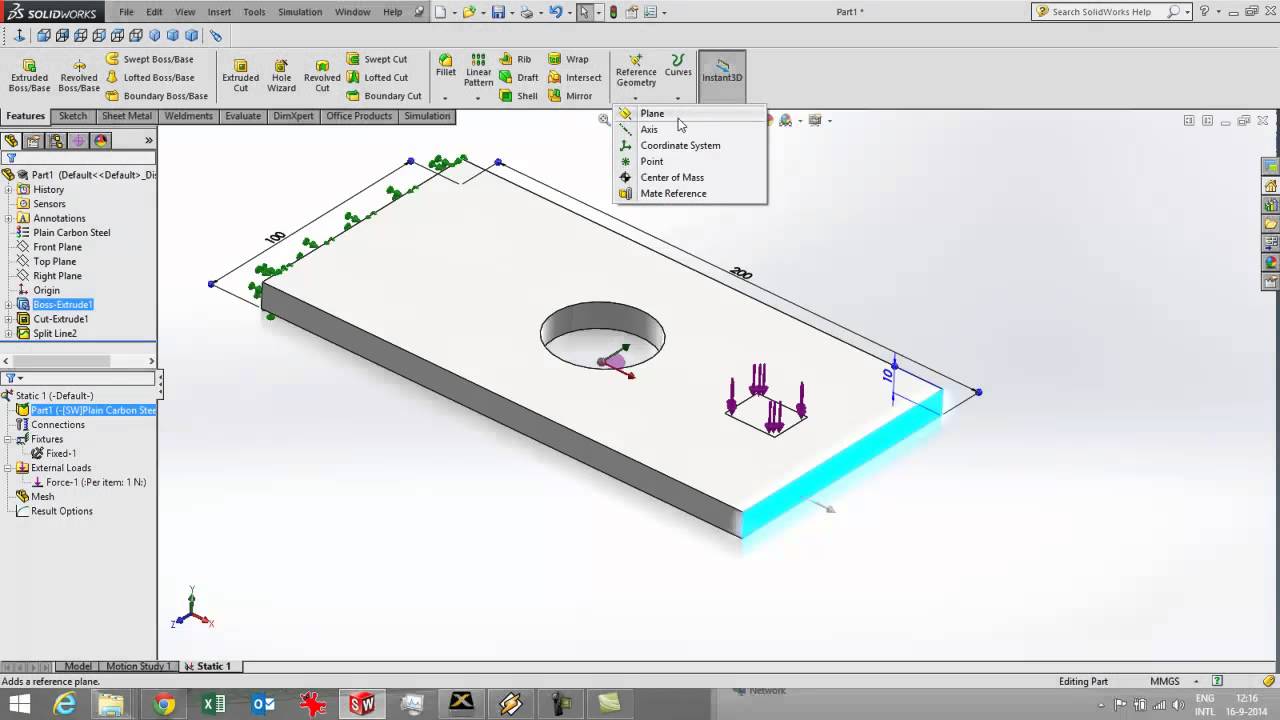The height and width of the screenshot is (720, 1280).
Task: Click the Linear Pattern tool
Action: point(478,70)
